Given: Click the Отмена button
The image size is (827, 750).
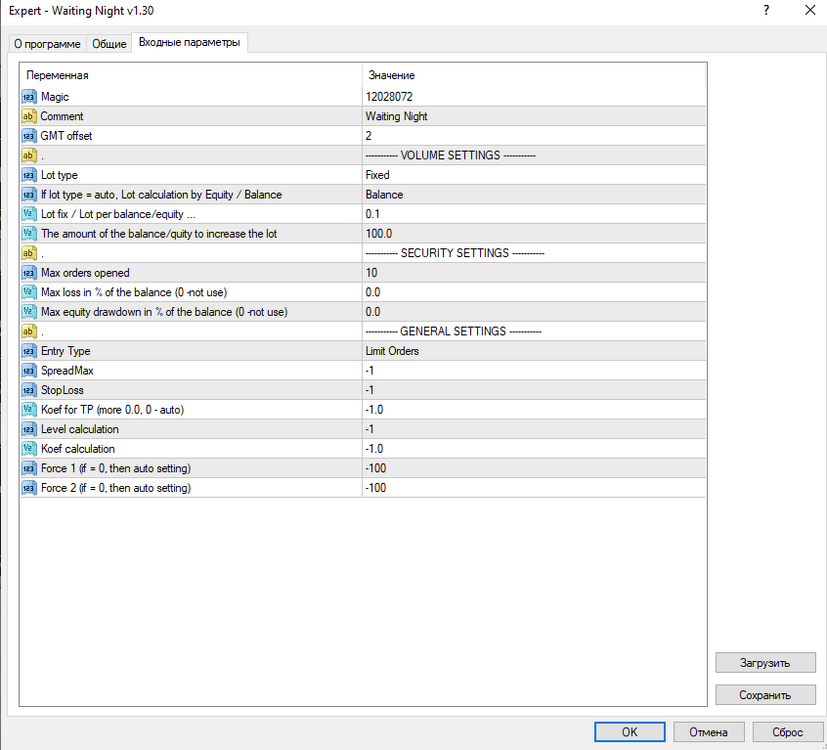Looking at the screenshot, I should coord(709,732).
